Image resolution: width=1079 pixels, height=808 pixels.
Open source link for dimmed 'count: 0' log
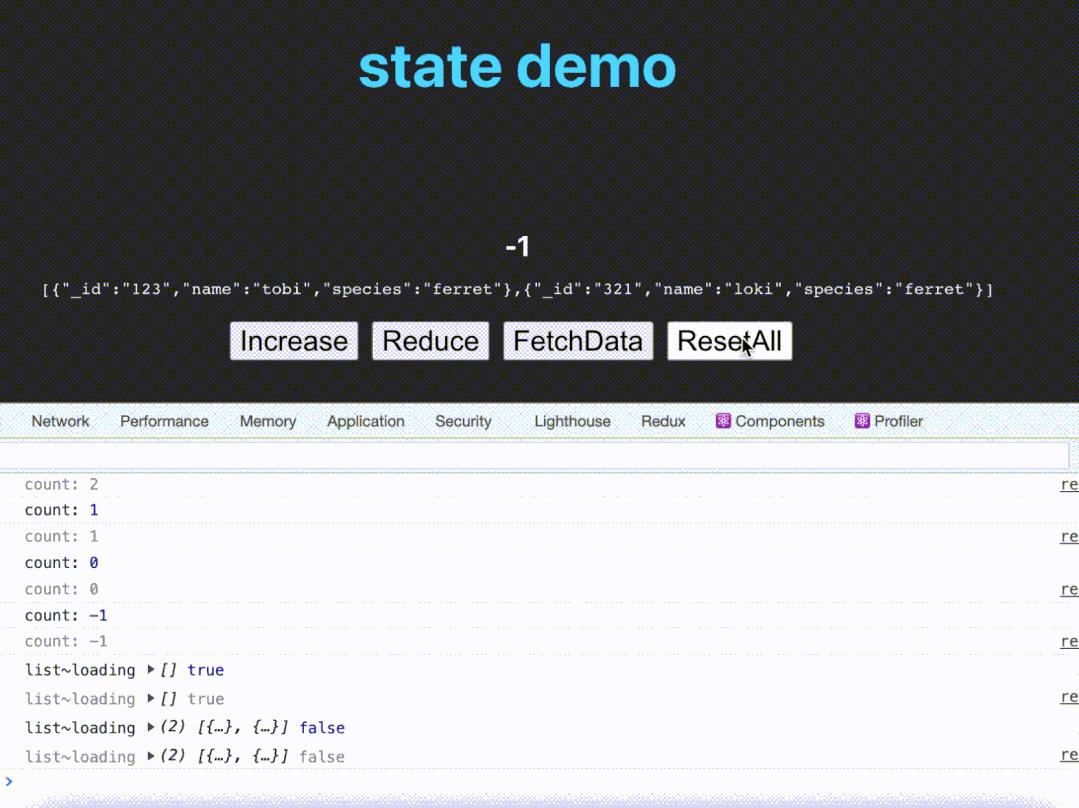coord(1069,590)
